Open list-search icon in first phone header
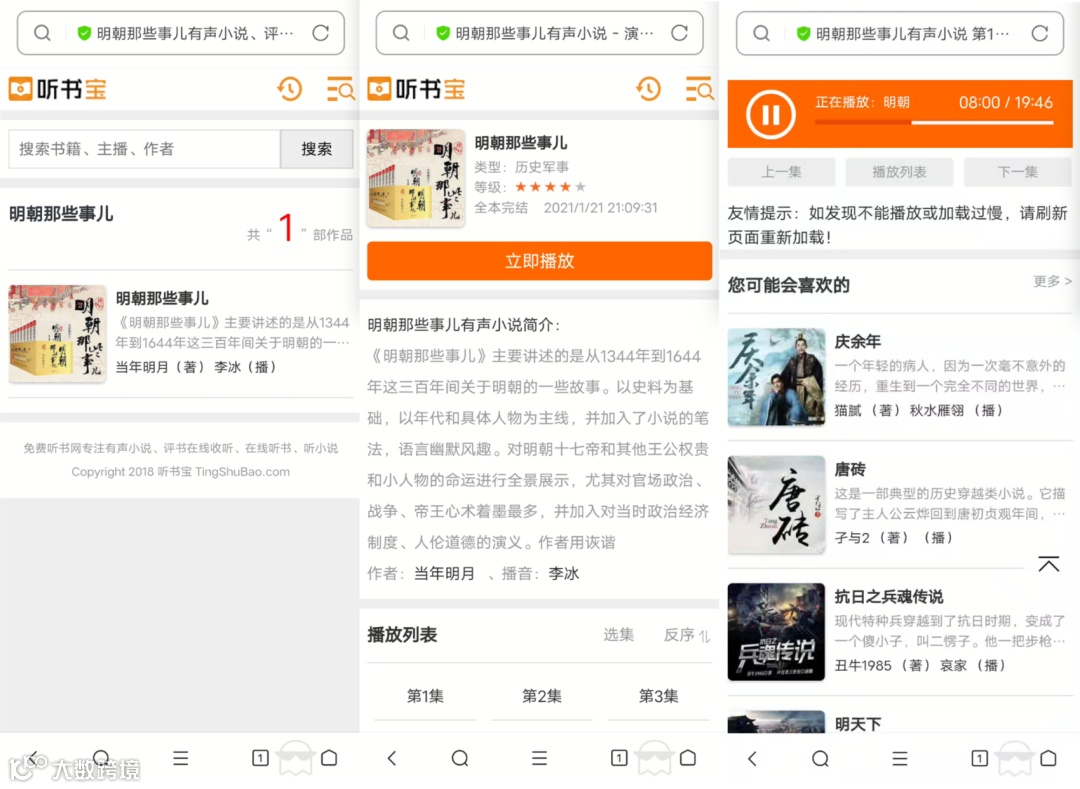Image resolution: width=1080 pixels, height=789 pixels. (340, 89)
